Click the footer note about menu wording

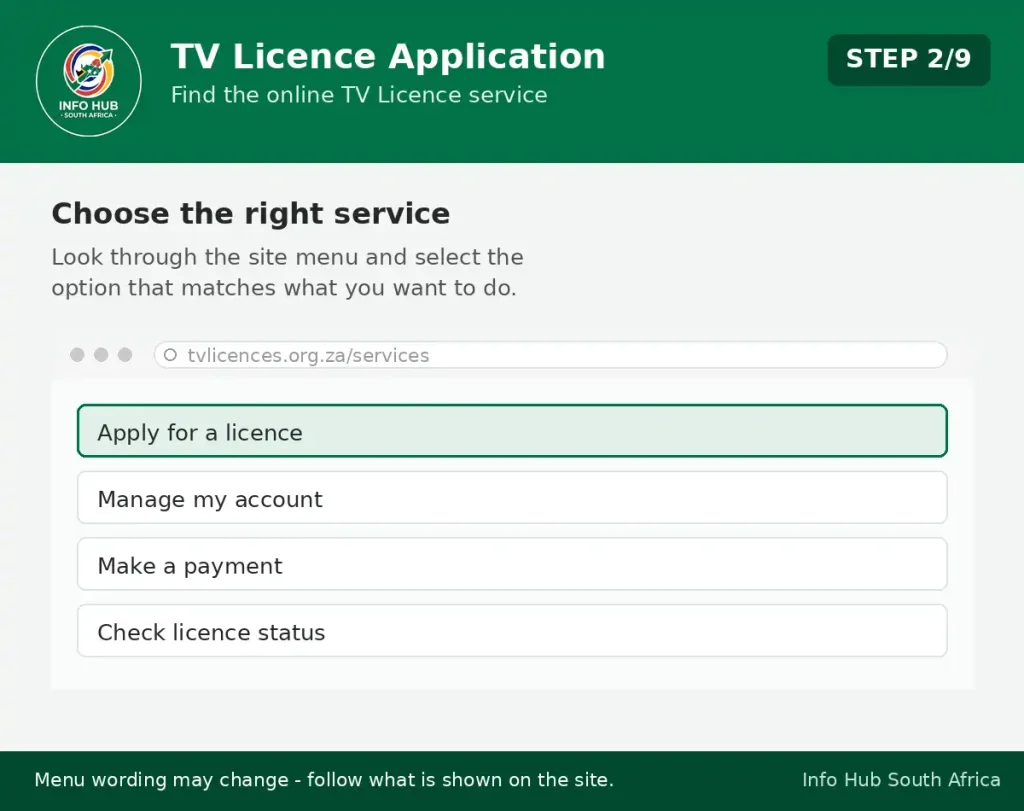(324, 780)
